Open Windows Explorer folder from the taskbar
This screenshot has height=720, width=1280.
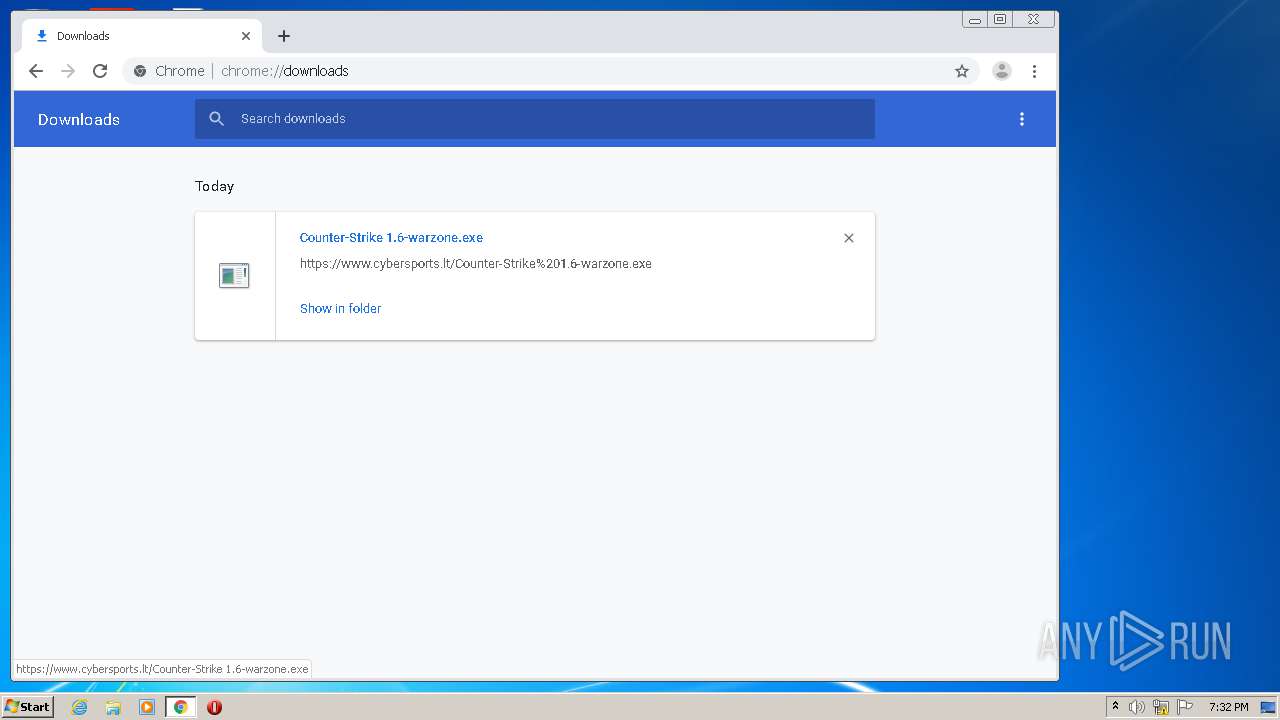point(113,707)
